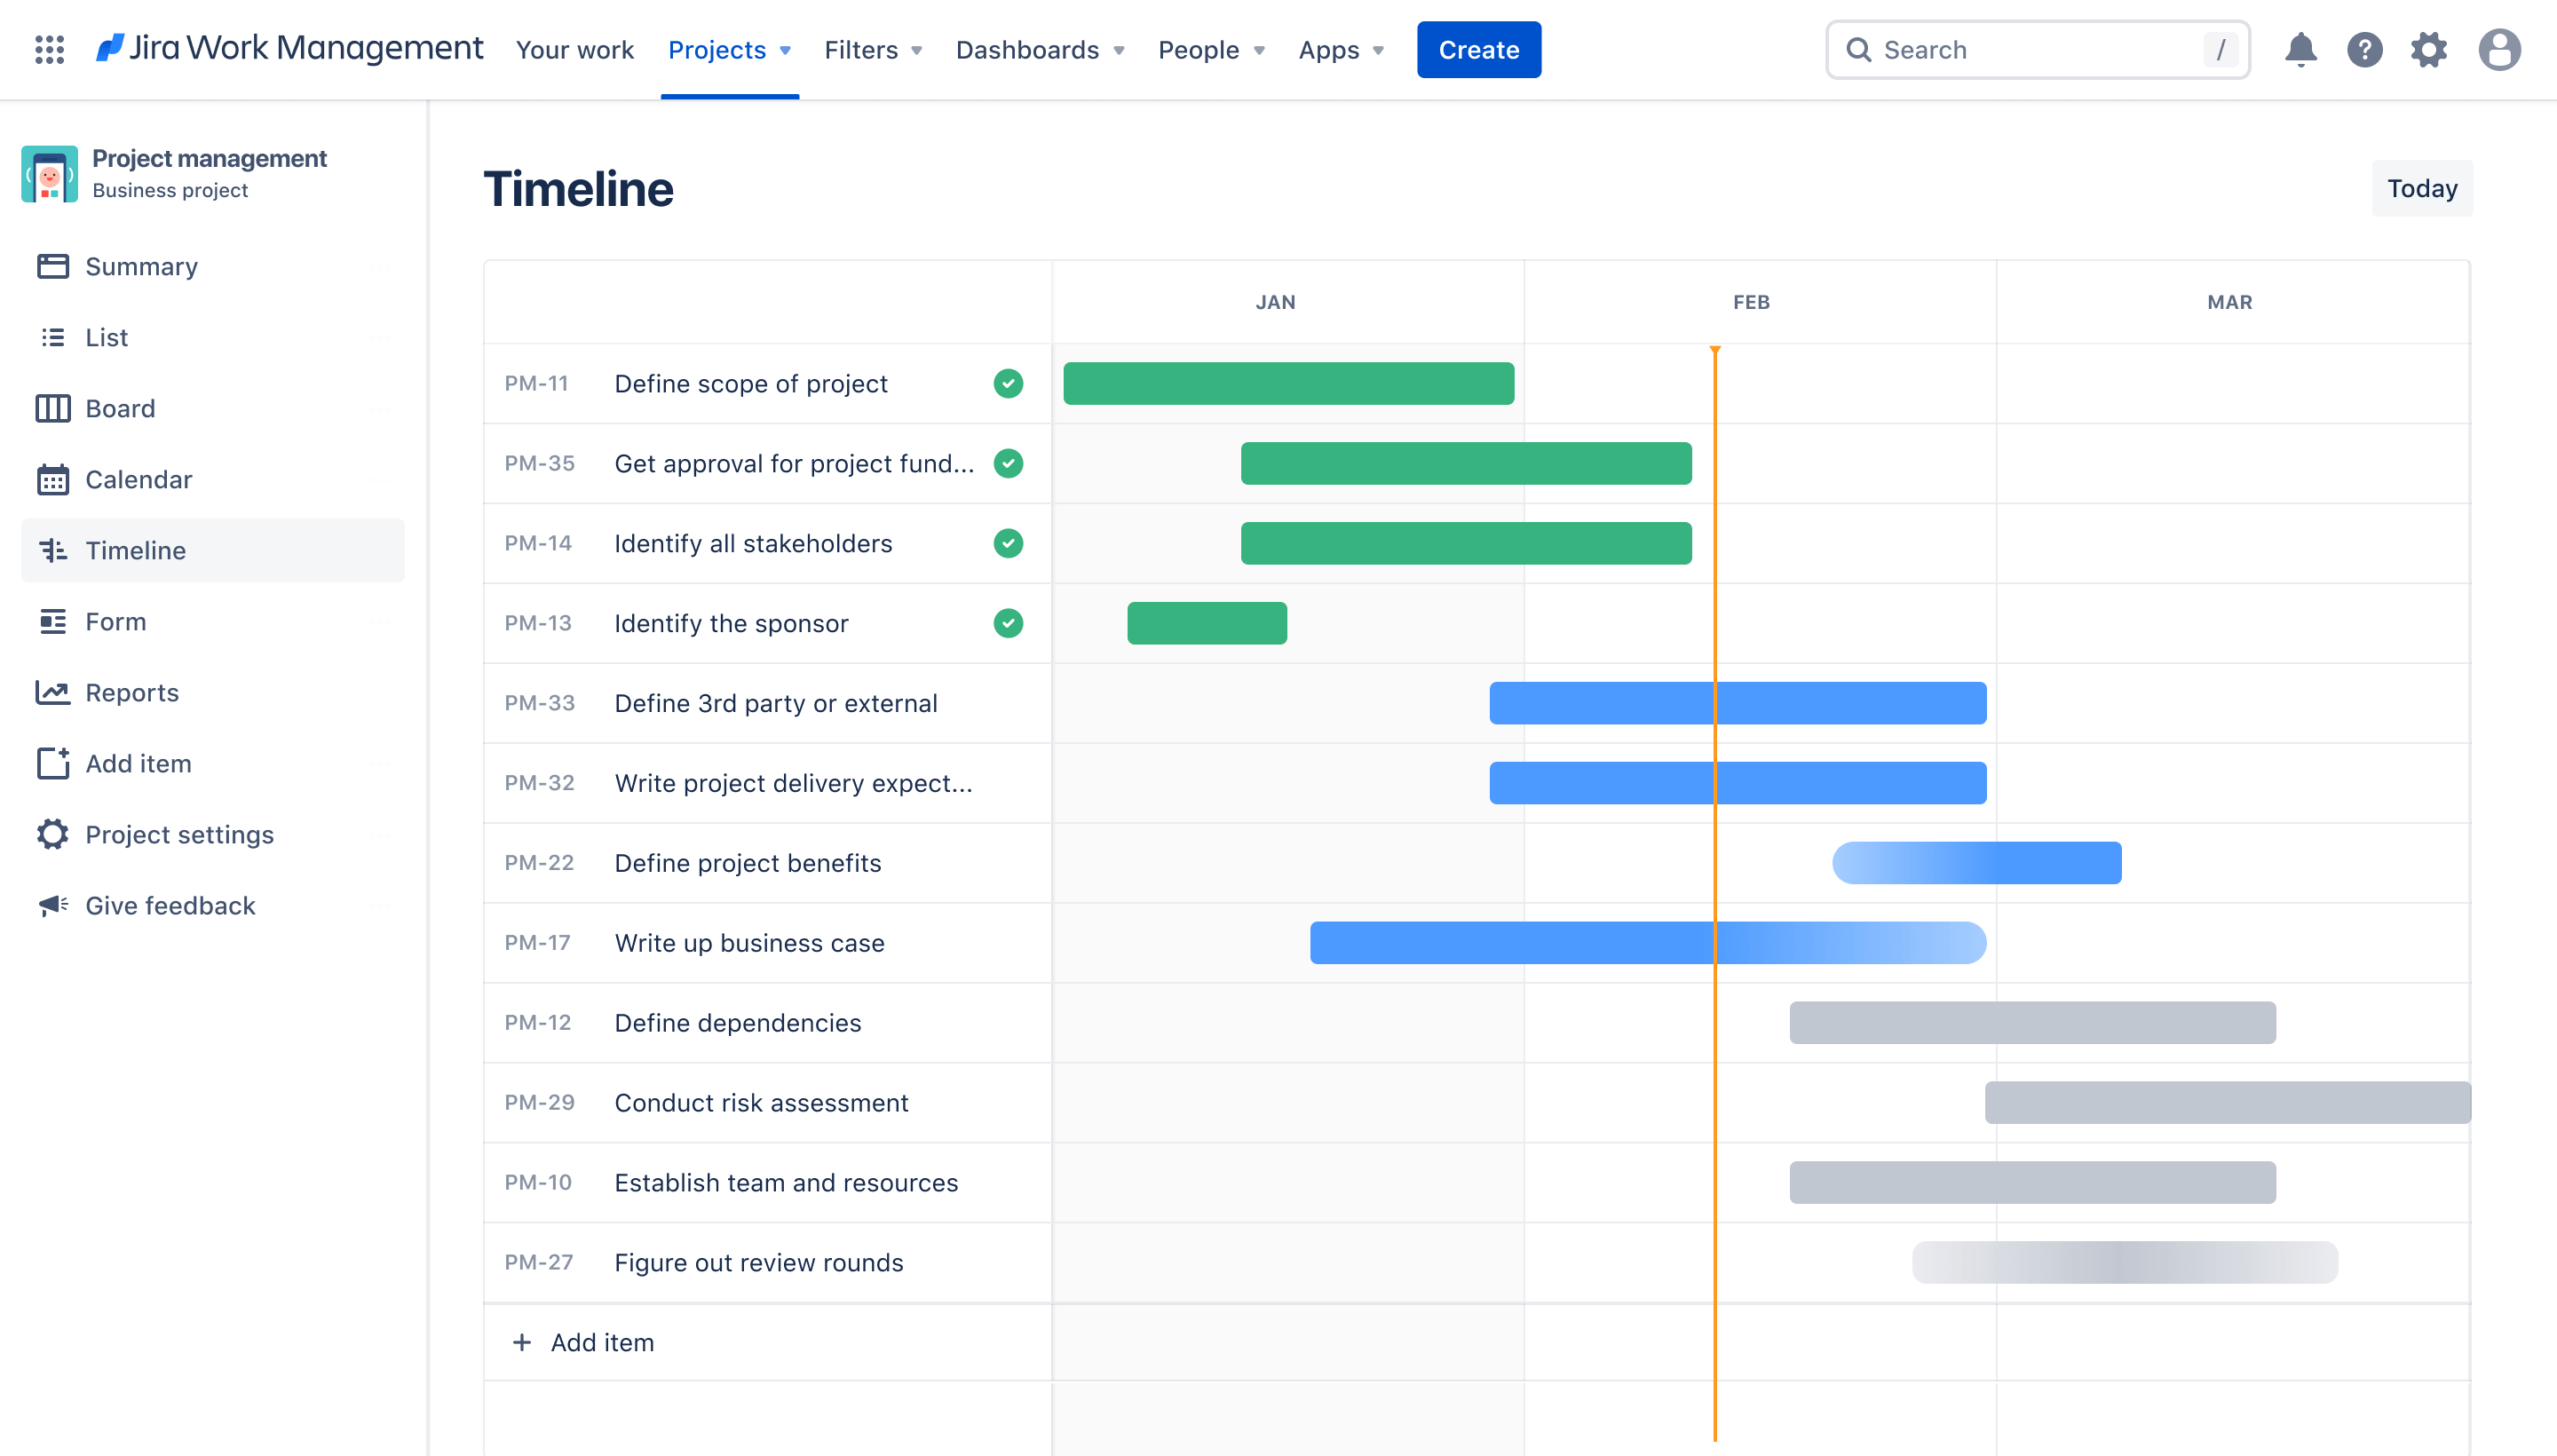Toggle completed status on PM-11

coord(1006,383)
